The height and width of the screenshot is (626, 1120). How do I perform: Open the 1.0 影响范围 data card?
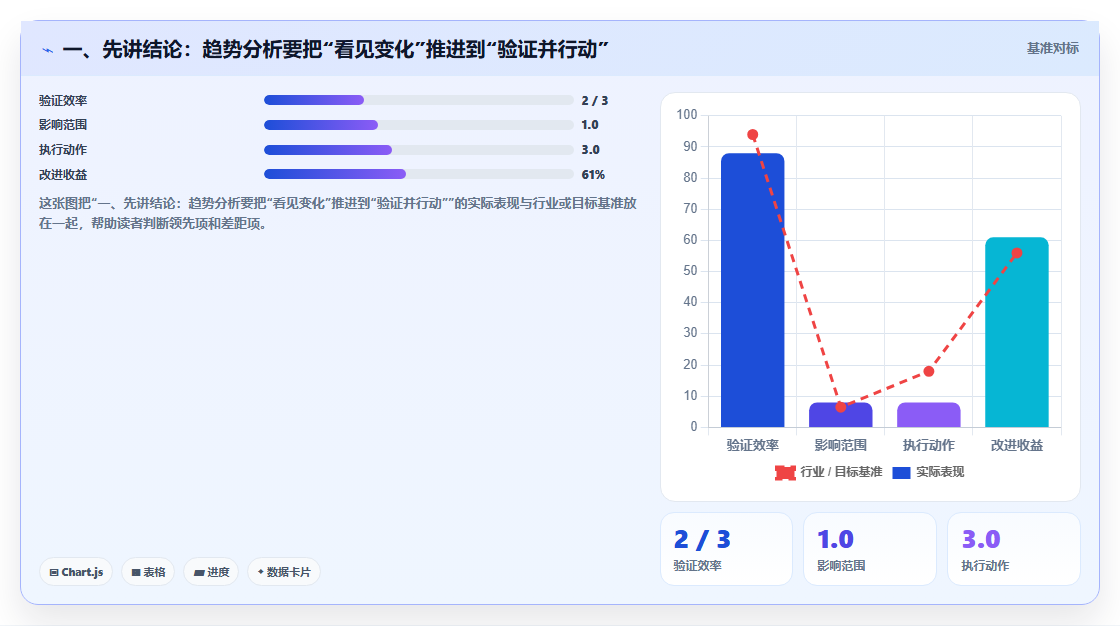[x=870, y=549]
